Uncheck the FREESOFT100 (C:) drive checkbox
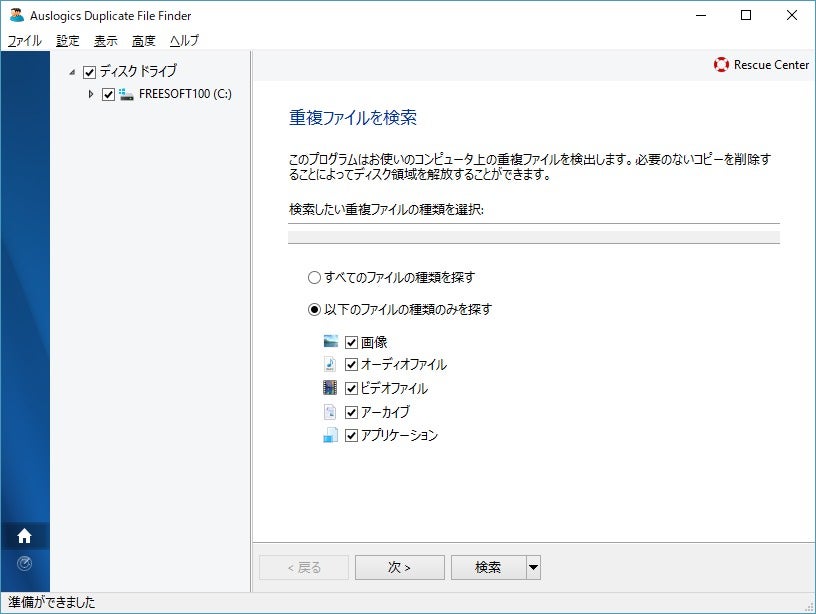The height and width of the screenshot is (614, 816). [108, 95]
